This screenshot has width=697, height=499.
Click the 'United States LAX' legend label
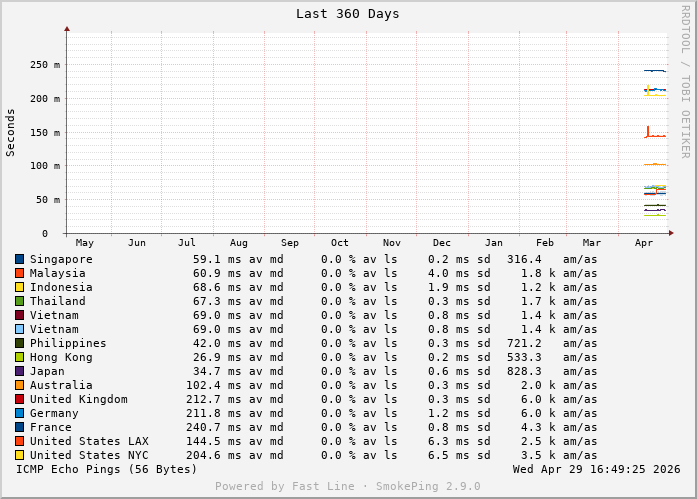[x=88, y=441]
